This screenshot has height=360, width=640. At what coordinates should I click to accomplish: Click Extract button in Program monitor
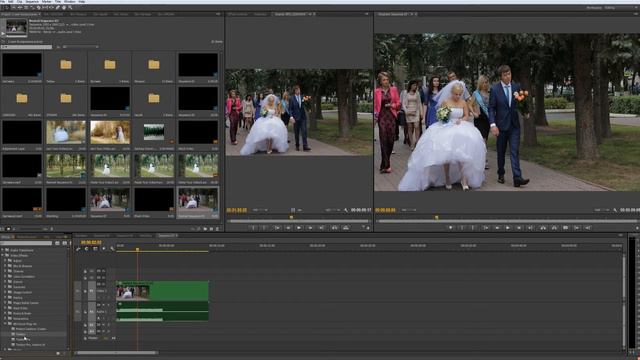pos(554,228)
